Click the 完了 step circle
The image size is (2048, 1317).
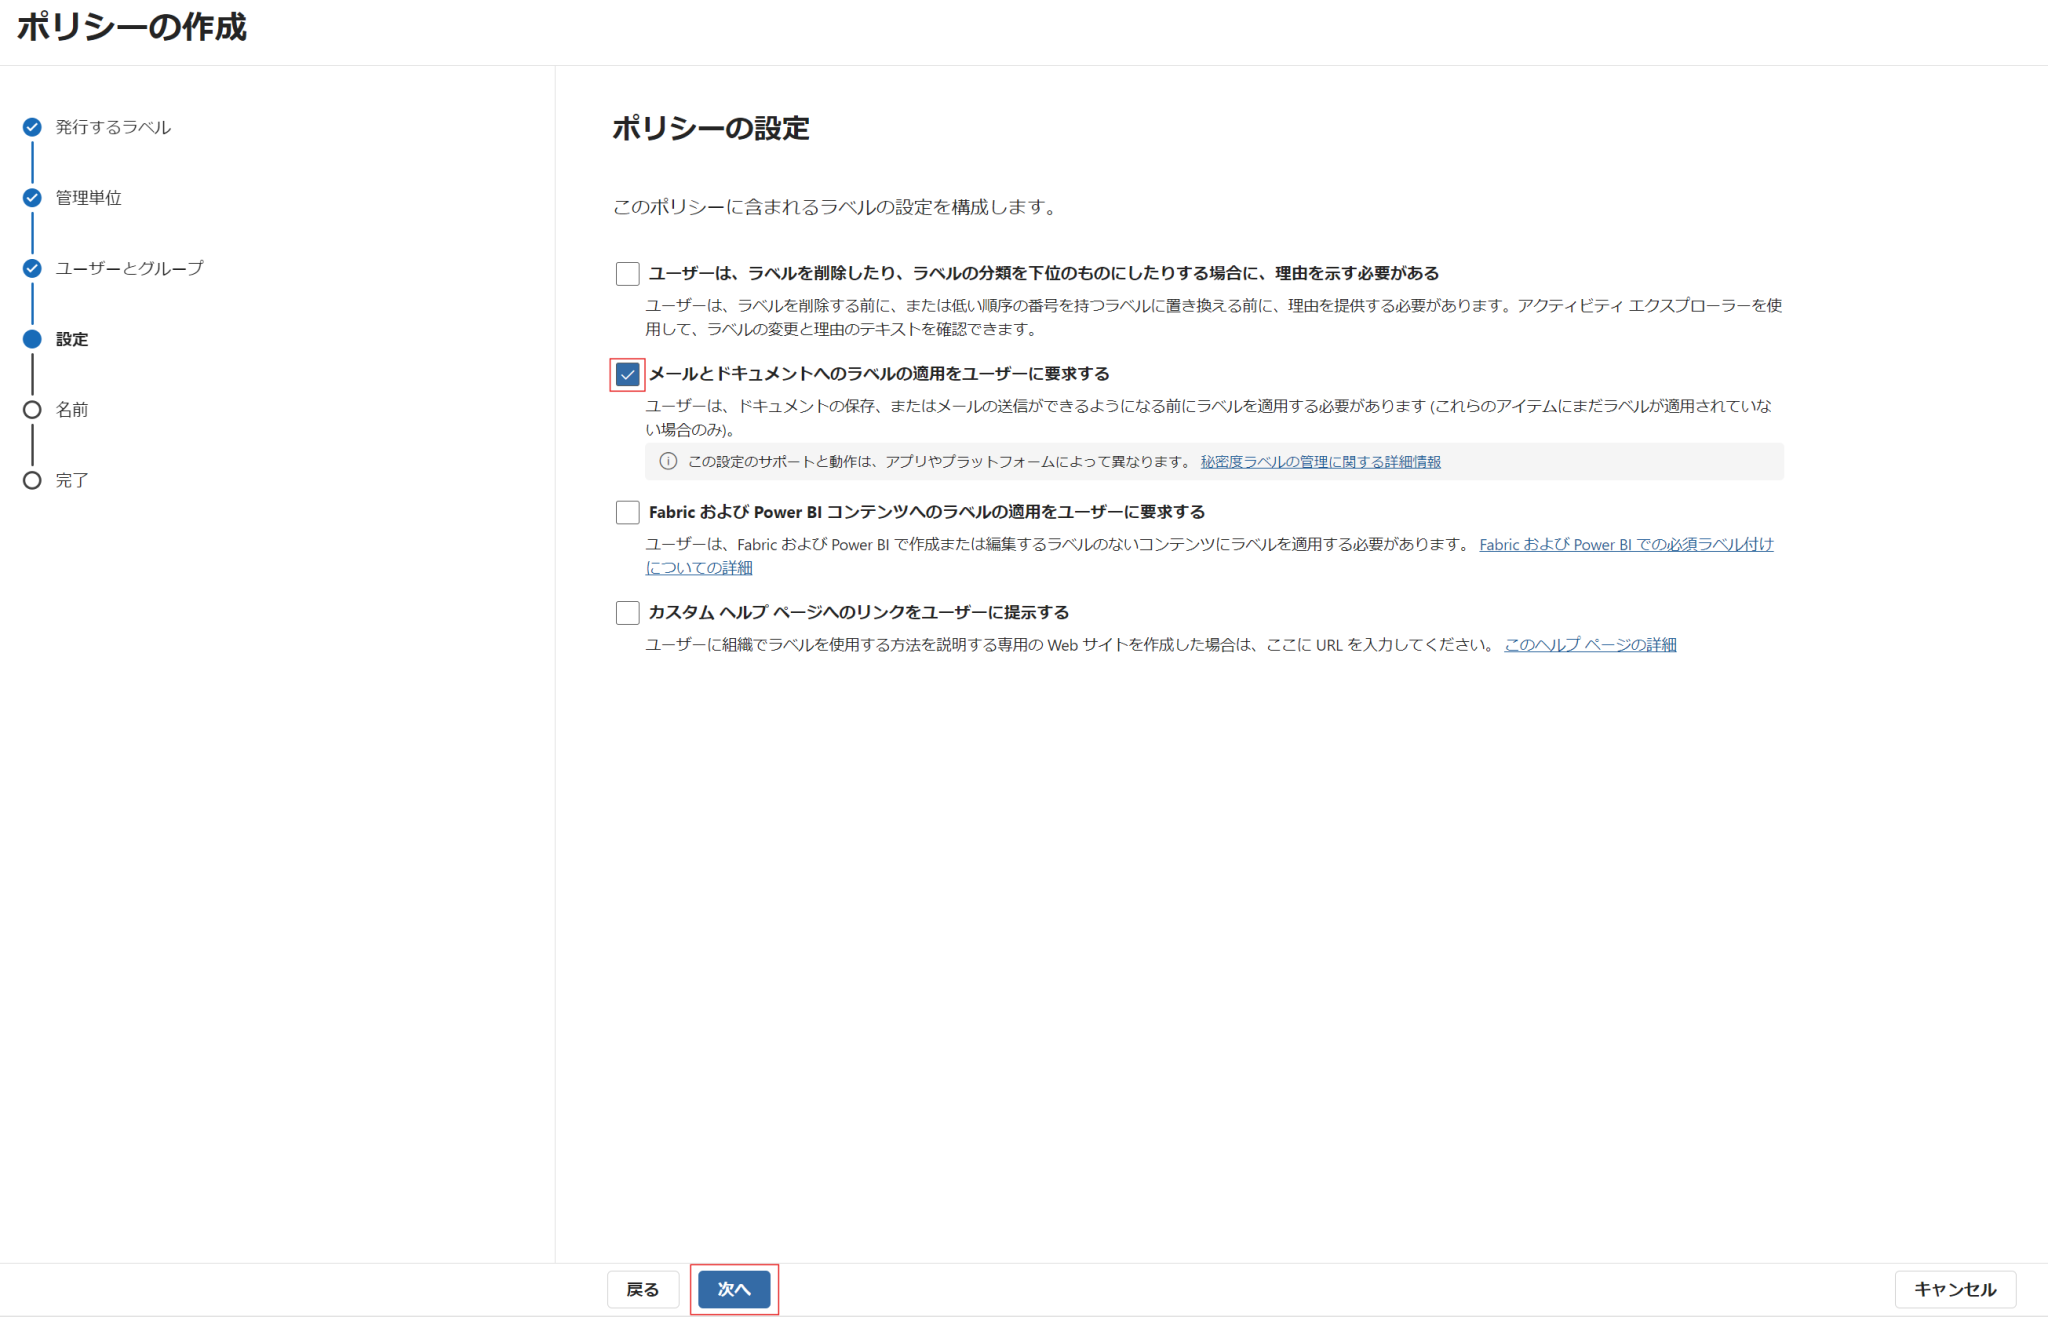pos(31,480)
